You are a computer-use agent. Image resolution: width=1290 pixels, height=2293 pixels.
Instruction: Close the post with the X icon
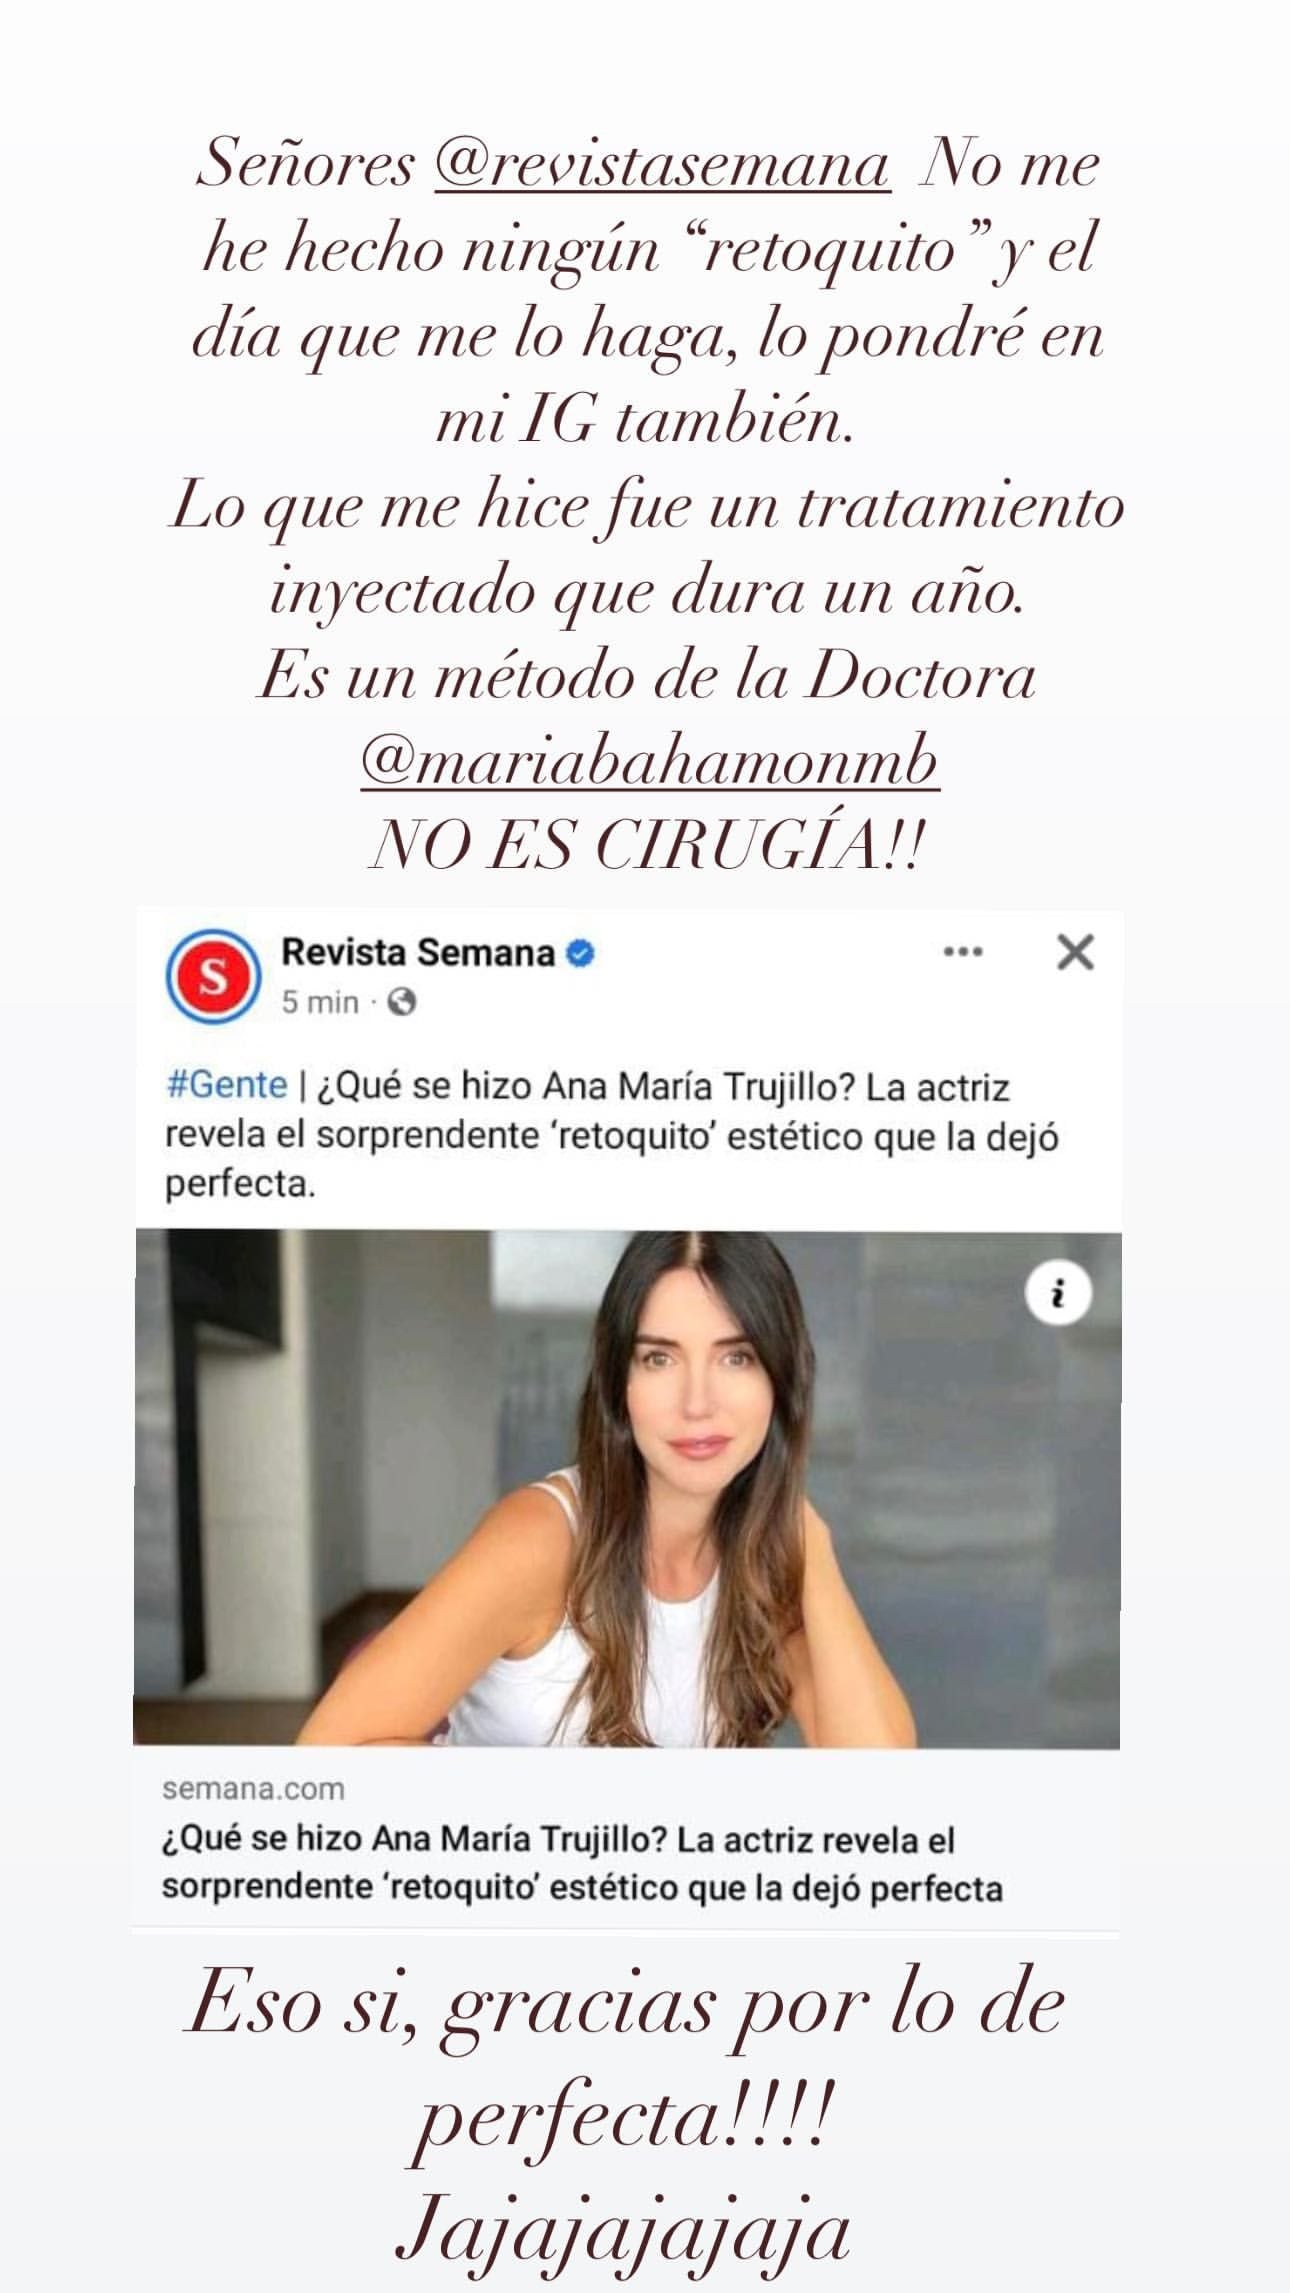pos(1075,953)
